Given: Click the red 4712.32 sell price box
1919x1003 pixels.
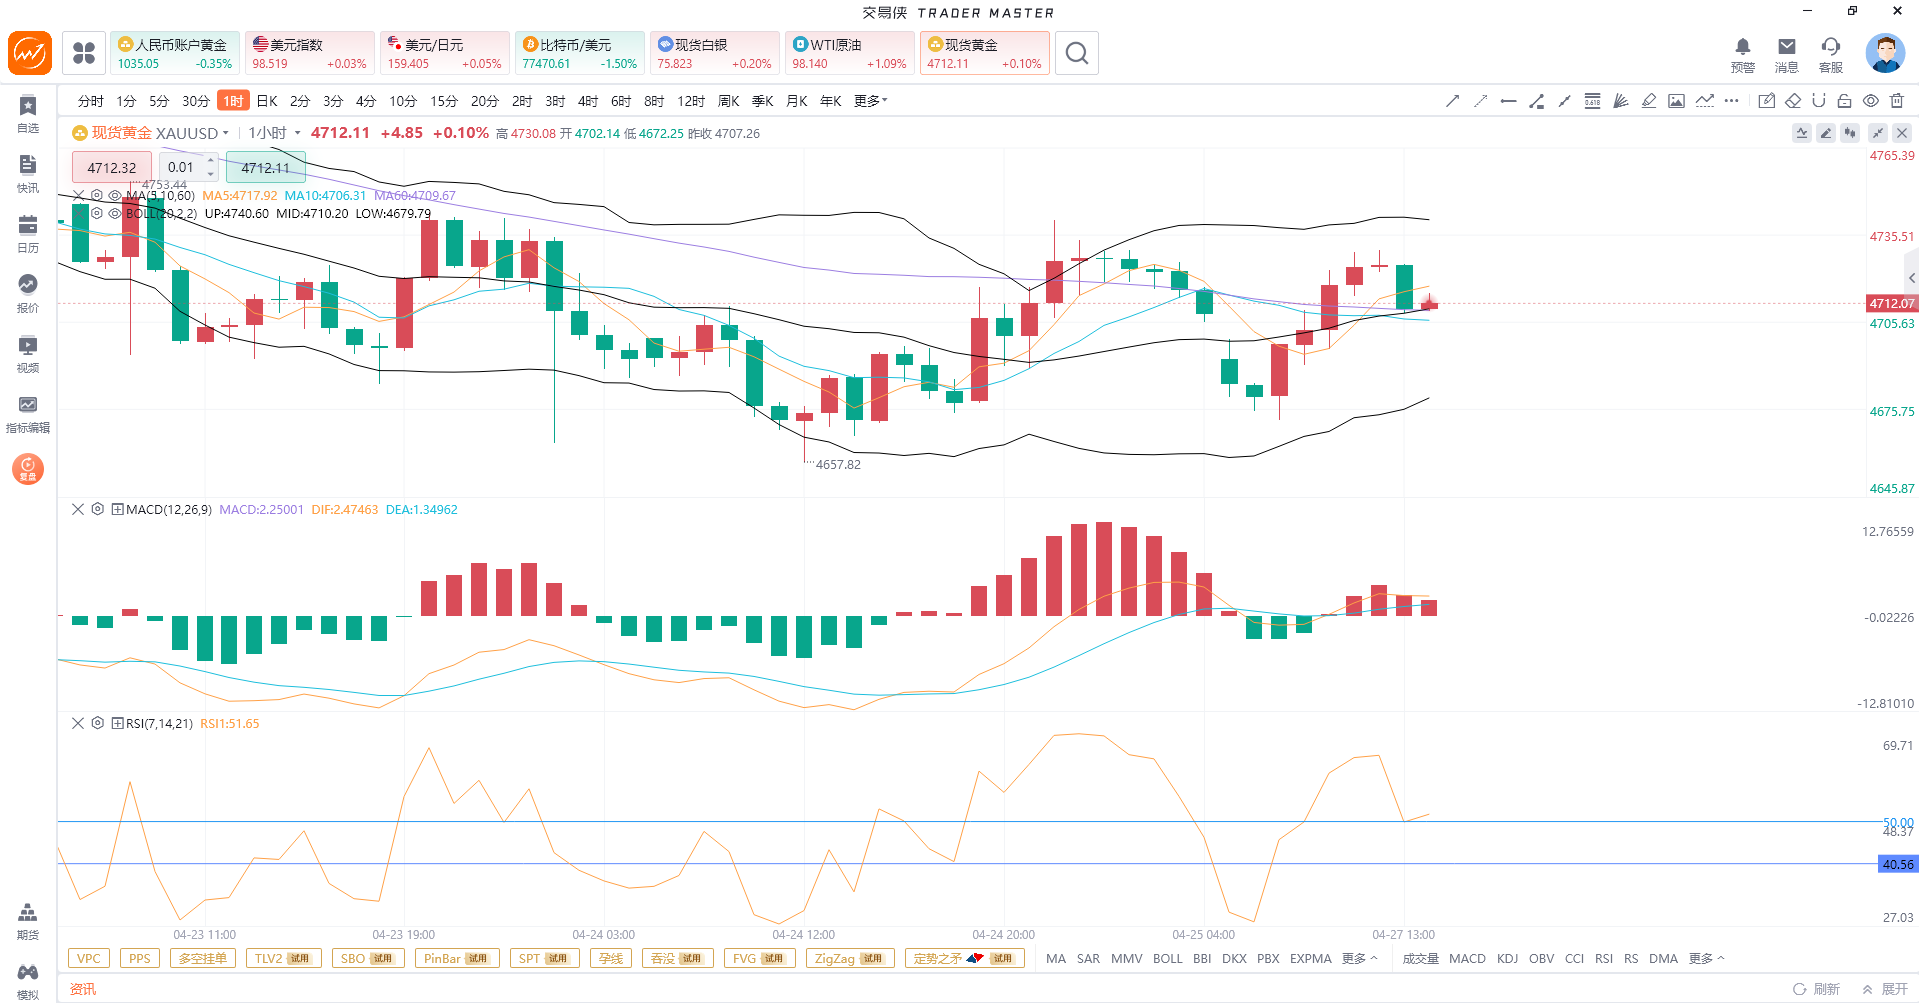Looking at the screenshot, I should (112, 168).
